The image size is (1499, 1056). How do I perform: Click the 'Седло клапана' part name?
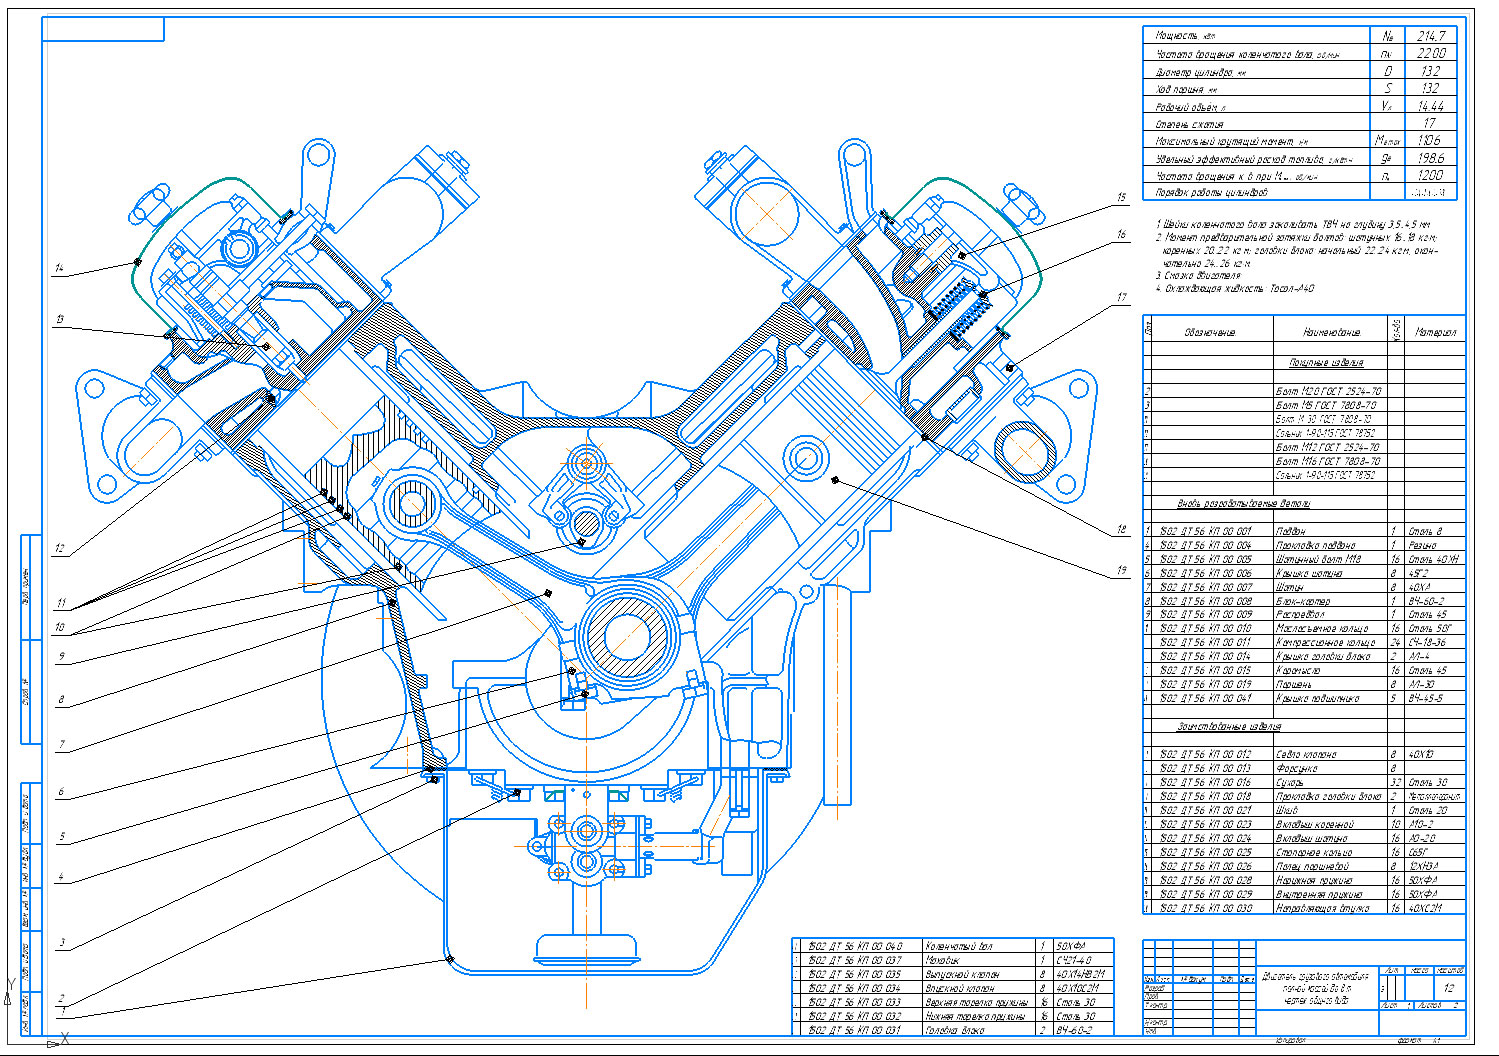(x=1306, y=755)
